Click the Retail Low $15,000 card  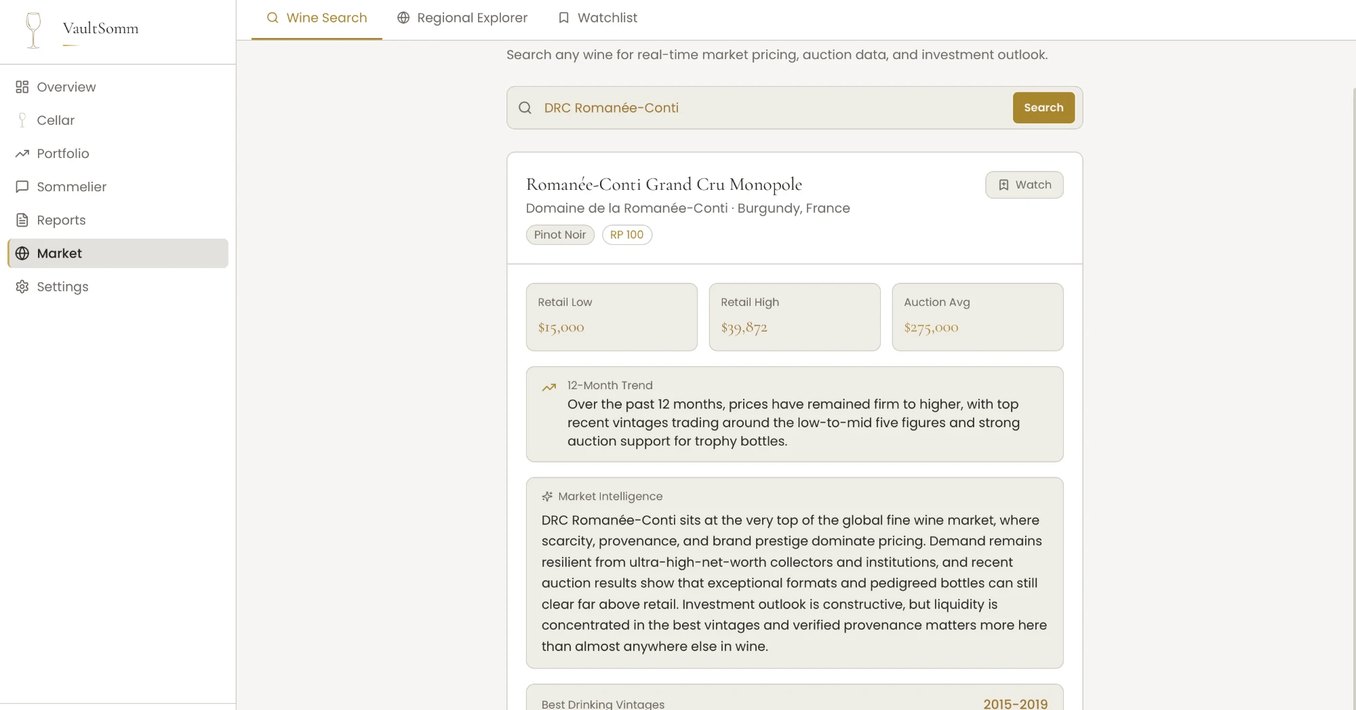612,317
